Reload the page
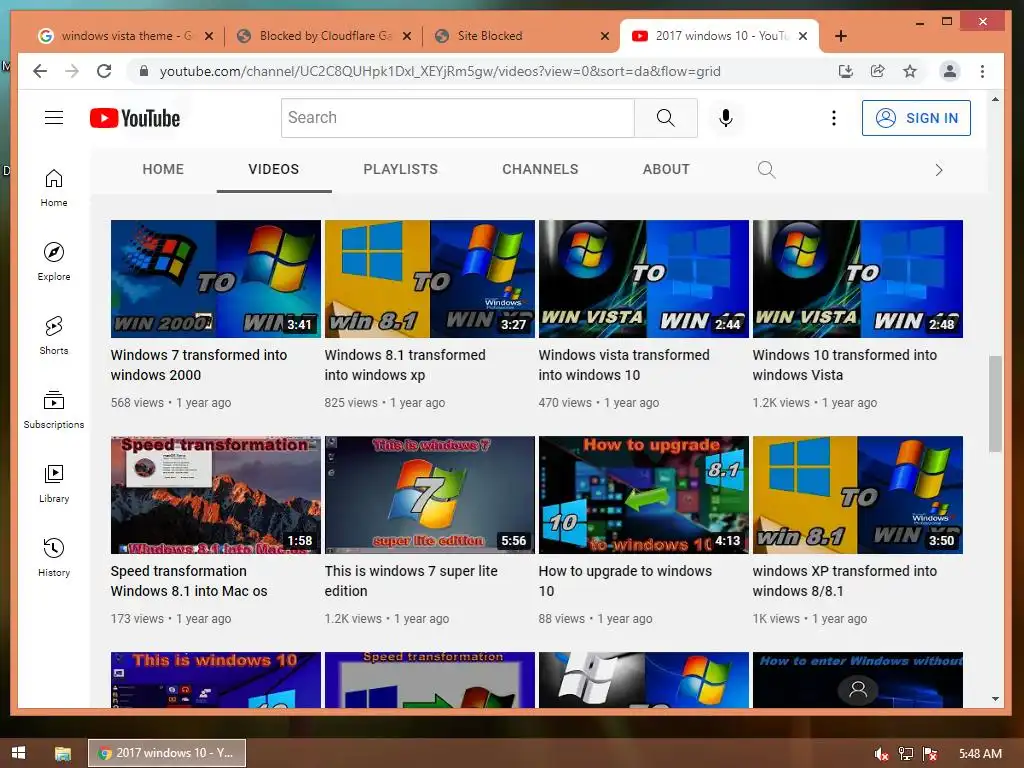This screenshot has height=768, width=1024. click(x=104, y=71)
